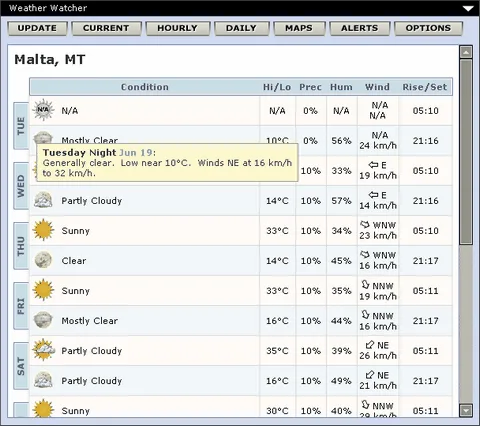Click the 21:16 sunset time for Tuesday
The height and width of the screenshot is (426, 480).
coord(426,141)
